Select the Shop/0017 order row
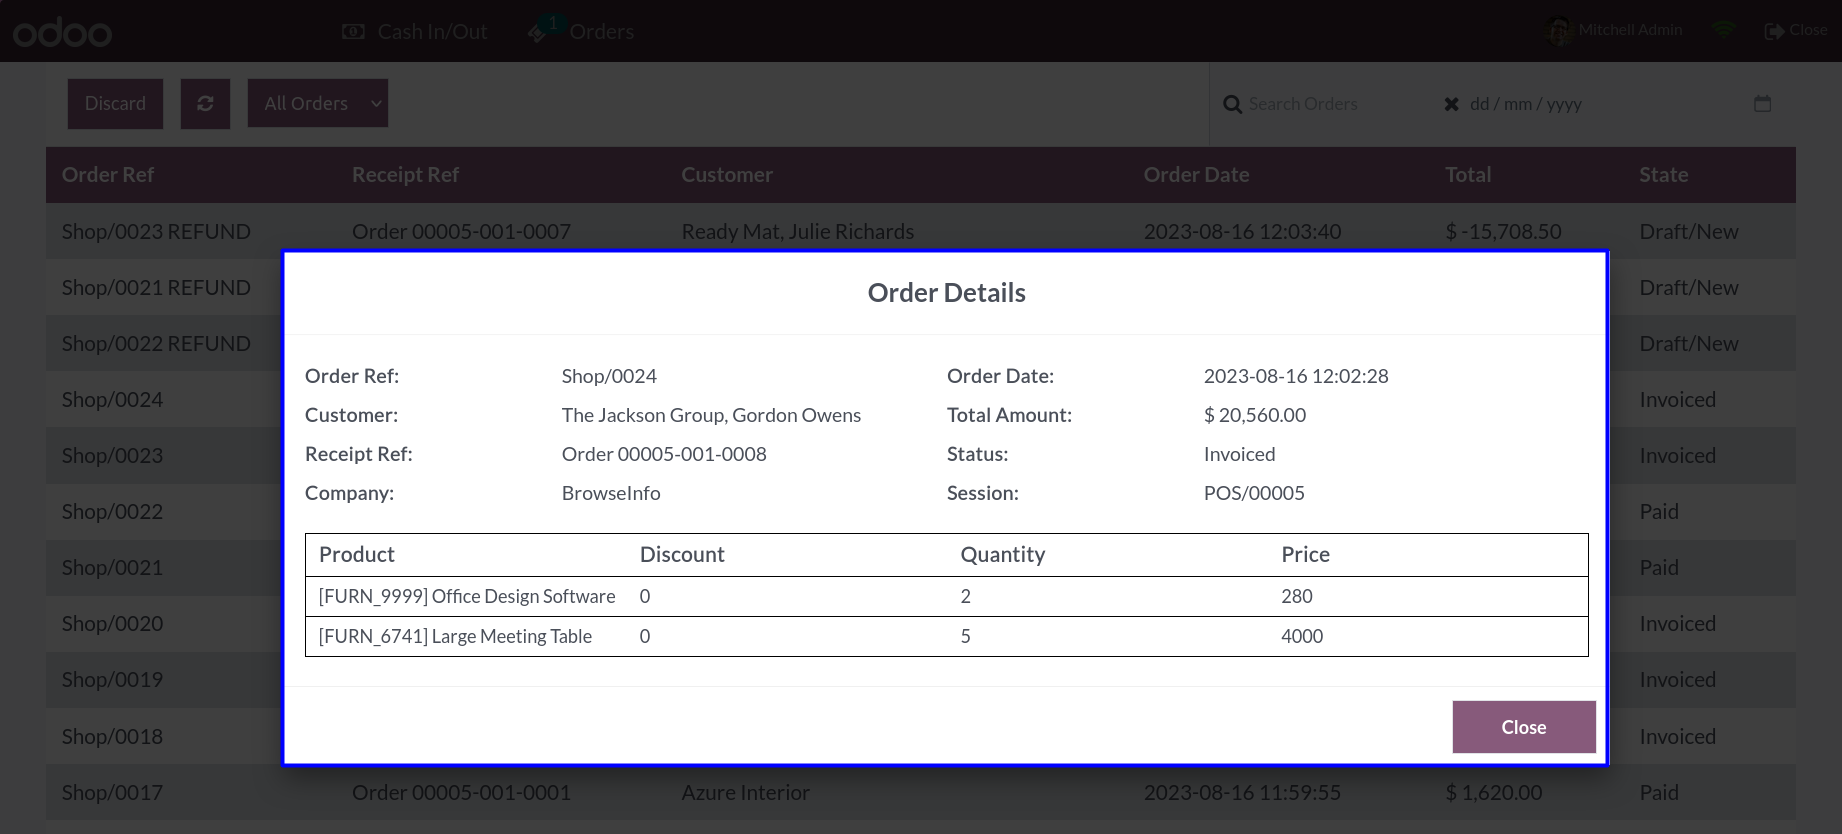 pyautogui.click(x=920, y=792)
